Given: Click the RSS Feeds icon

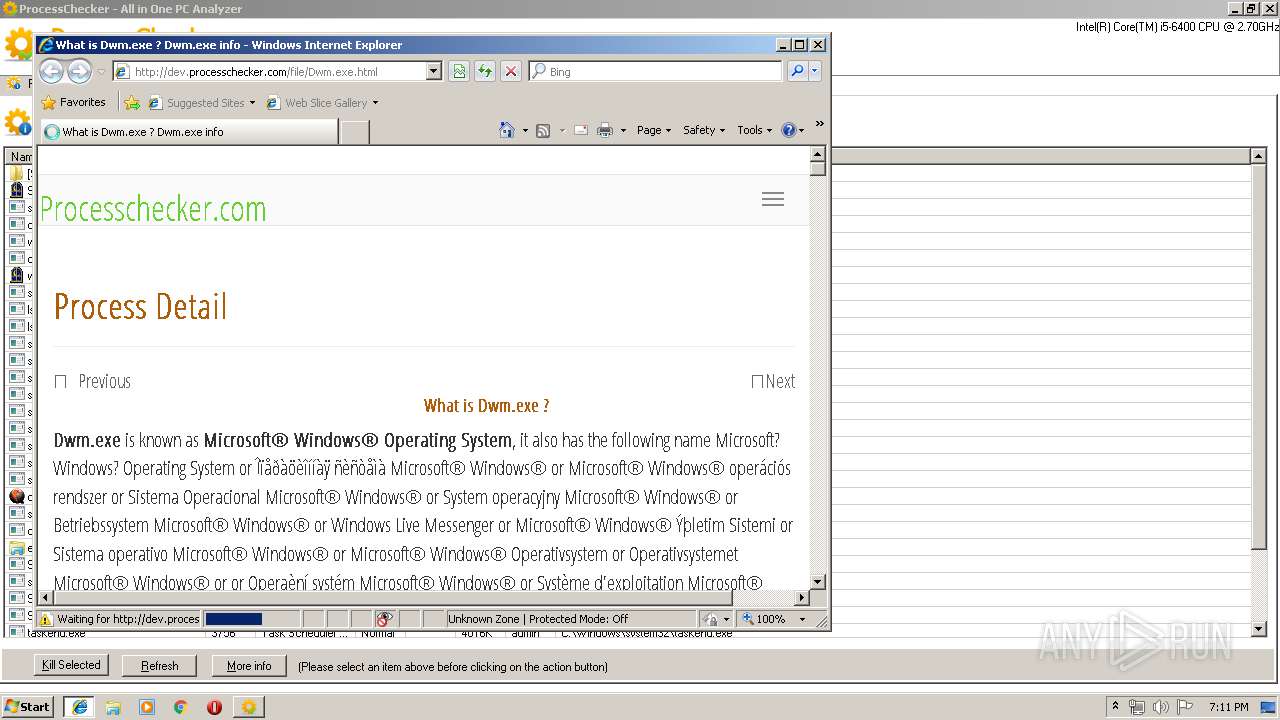Looking at the screenshot, I should (543, 130).
